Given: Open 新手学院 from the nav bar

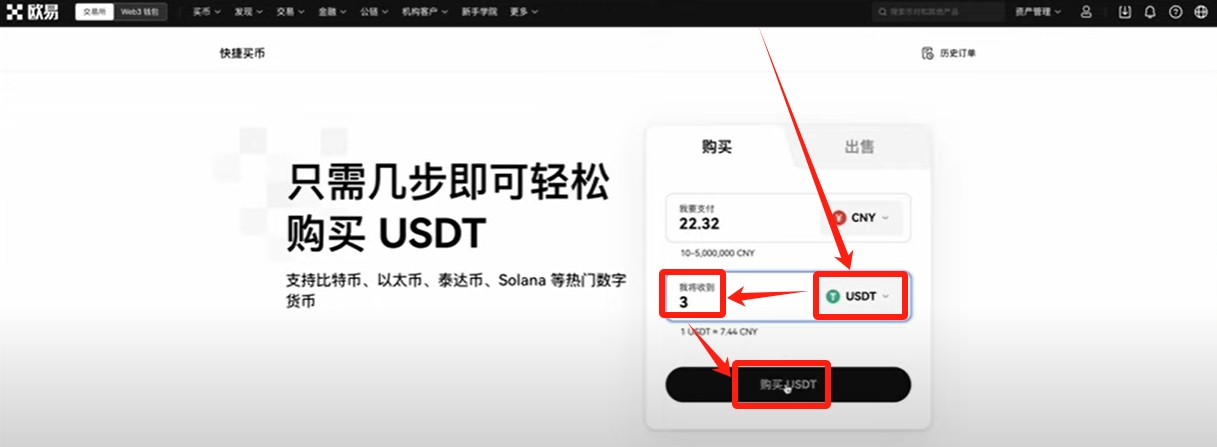Looking at the screenshot, I should 477,12.
